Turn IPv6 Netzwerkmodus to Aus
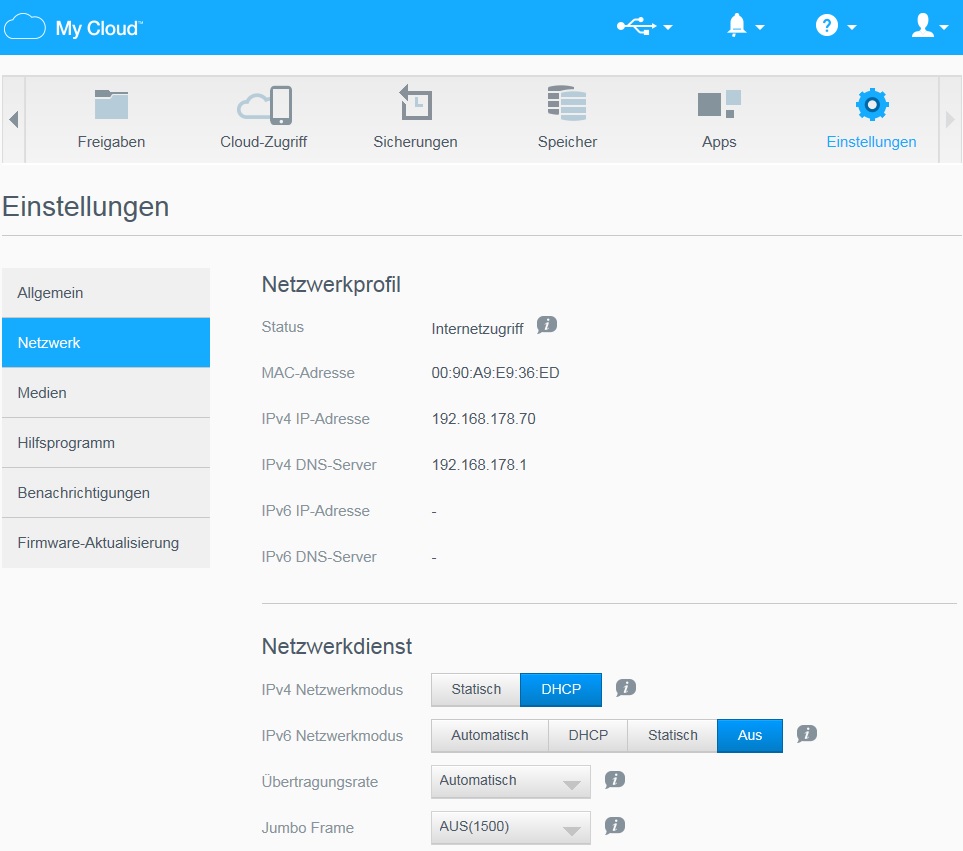This screenshot has width=963, height=851. 750,736
